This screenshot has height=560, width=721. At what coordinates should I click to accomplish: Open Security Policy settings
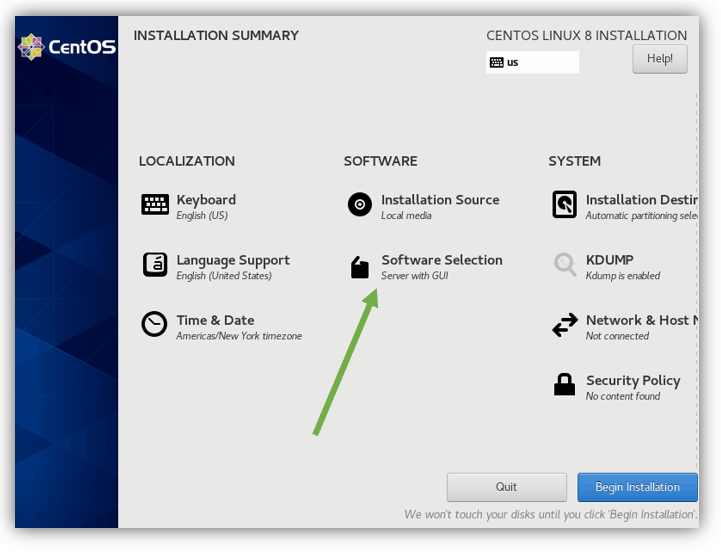(633, 381)
